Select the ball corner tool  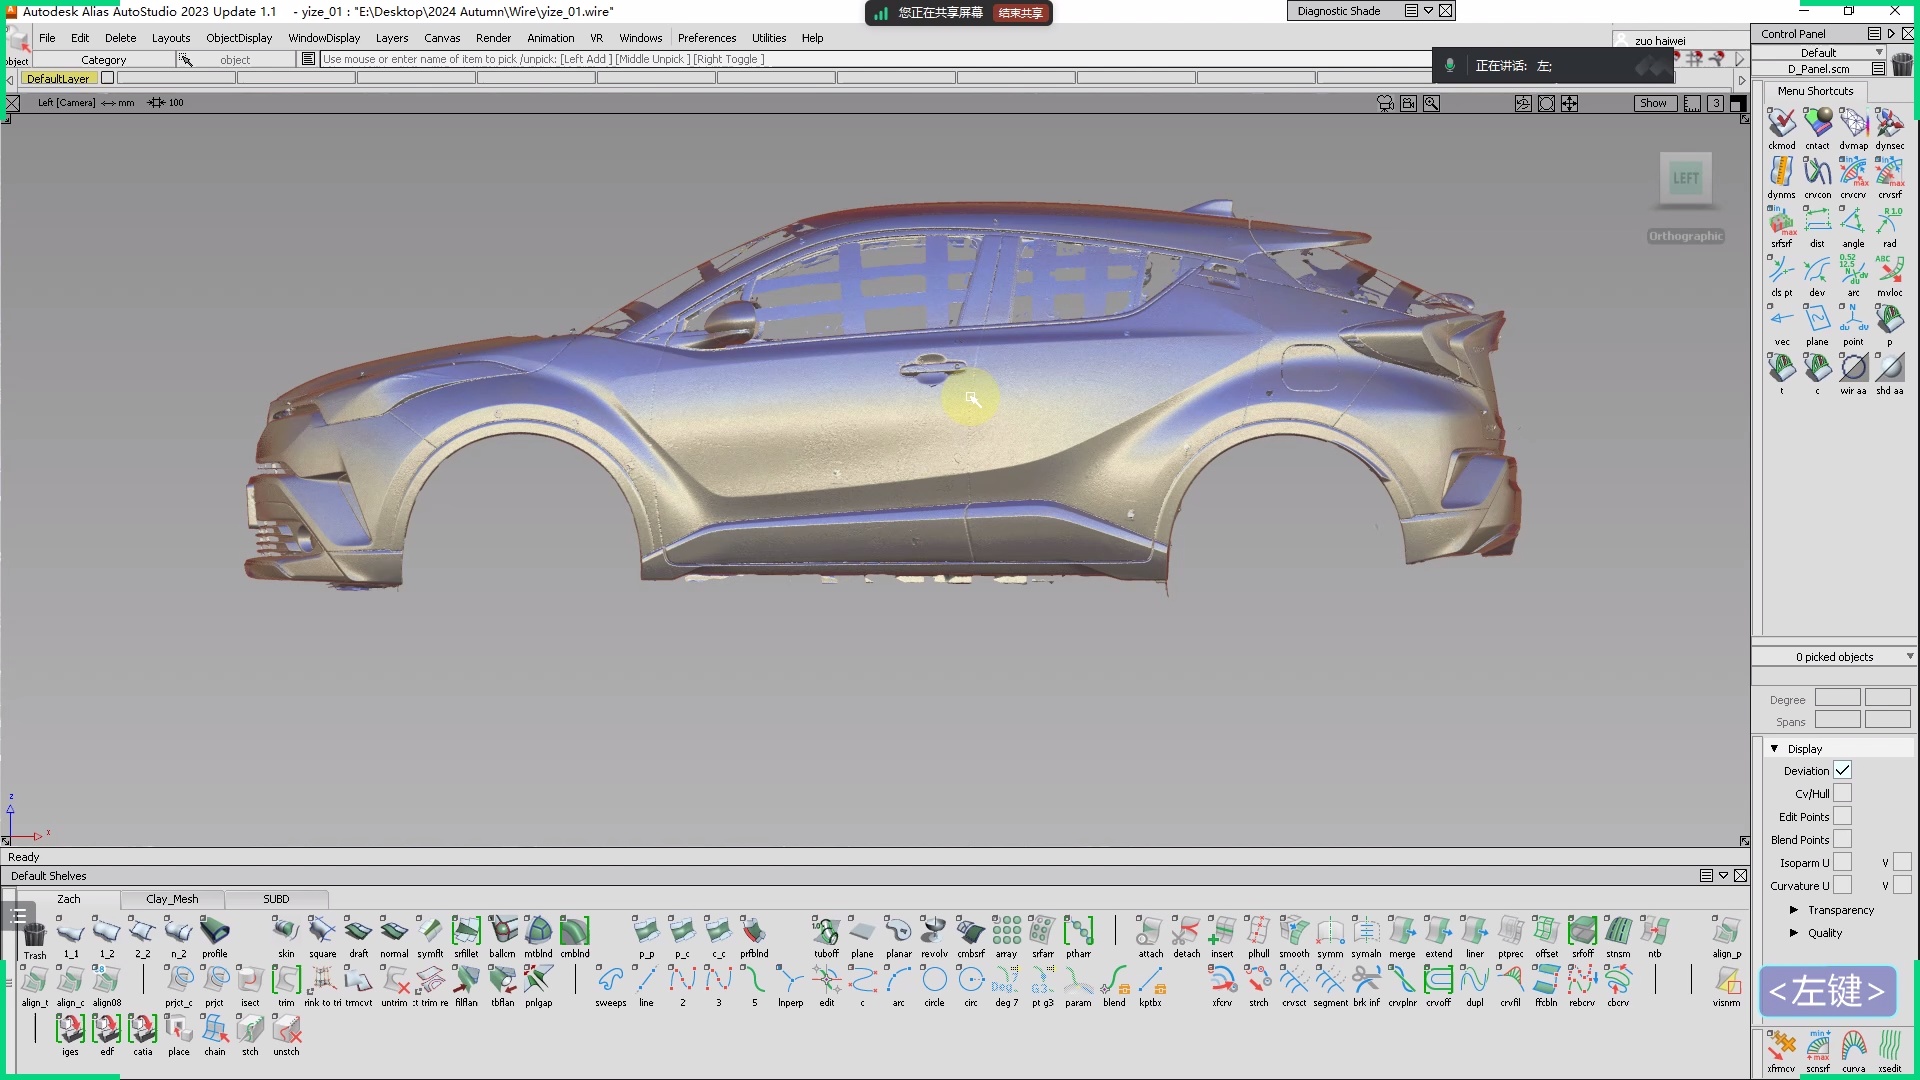pos(502,932)
